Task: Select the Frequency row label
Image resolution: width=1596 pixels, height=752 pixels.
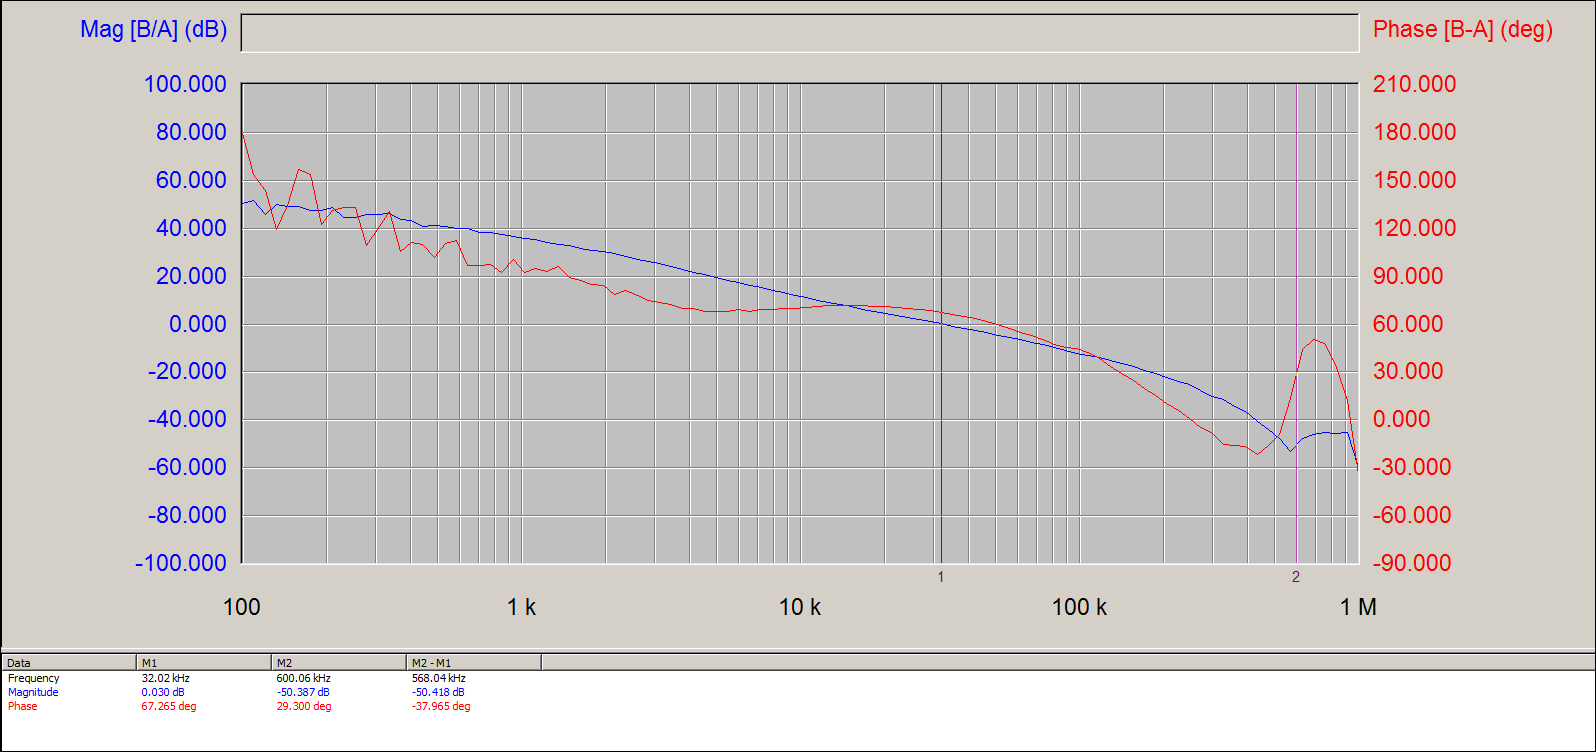Action: click(34, 678)
